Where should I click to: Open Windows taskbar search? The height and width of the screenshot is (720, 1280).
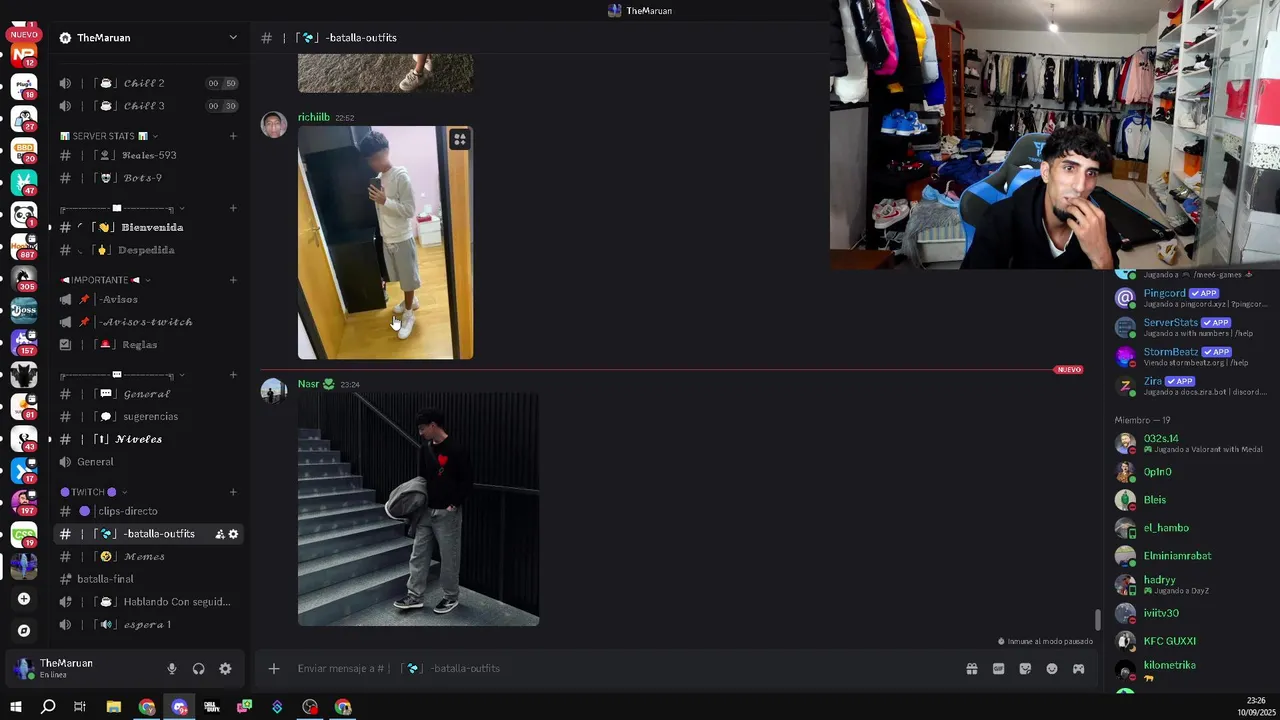(47, 707)
